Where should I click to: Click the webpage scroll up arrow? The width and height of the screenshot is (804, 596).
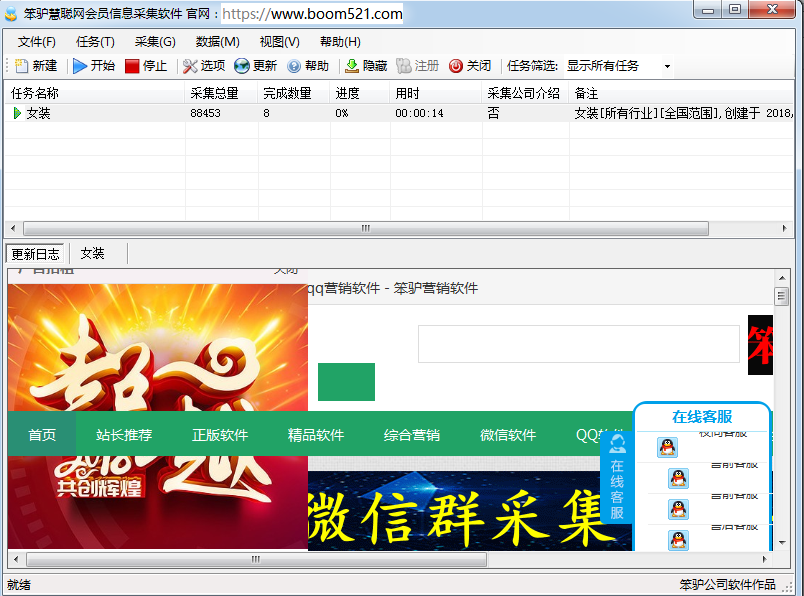coord(782,278)
